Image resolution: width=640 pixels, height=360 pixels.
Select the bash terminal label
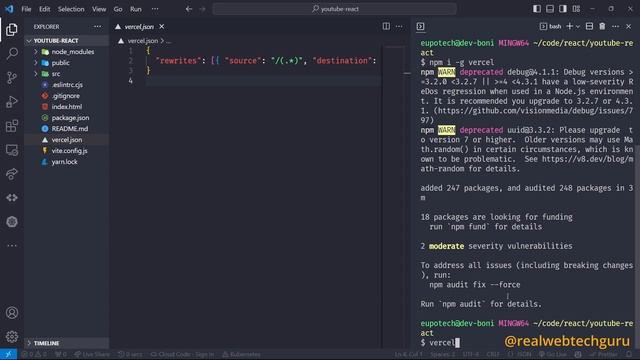(551, 27)
